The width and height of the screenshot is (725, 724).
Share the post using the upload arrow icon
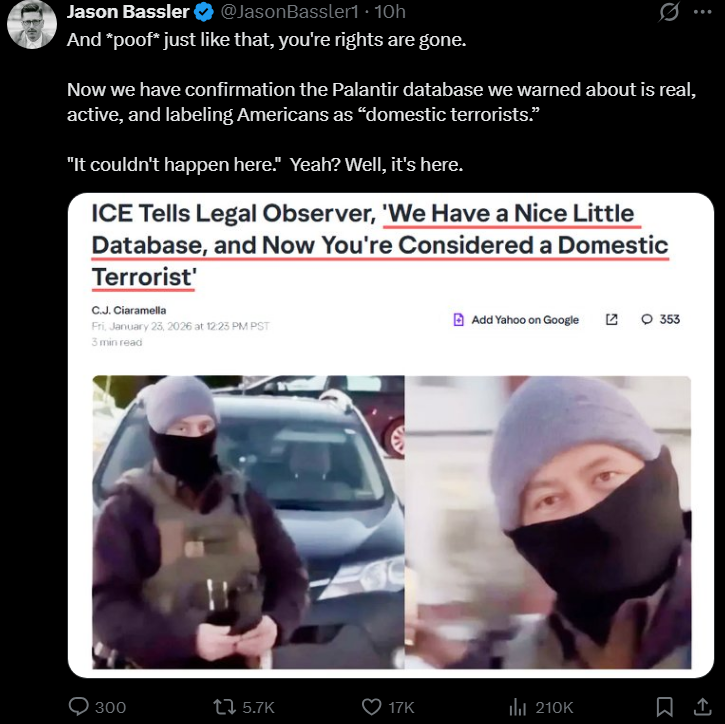point(702,706)
